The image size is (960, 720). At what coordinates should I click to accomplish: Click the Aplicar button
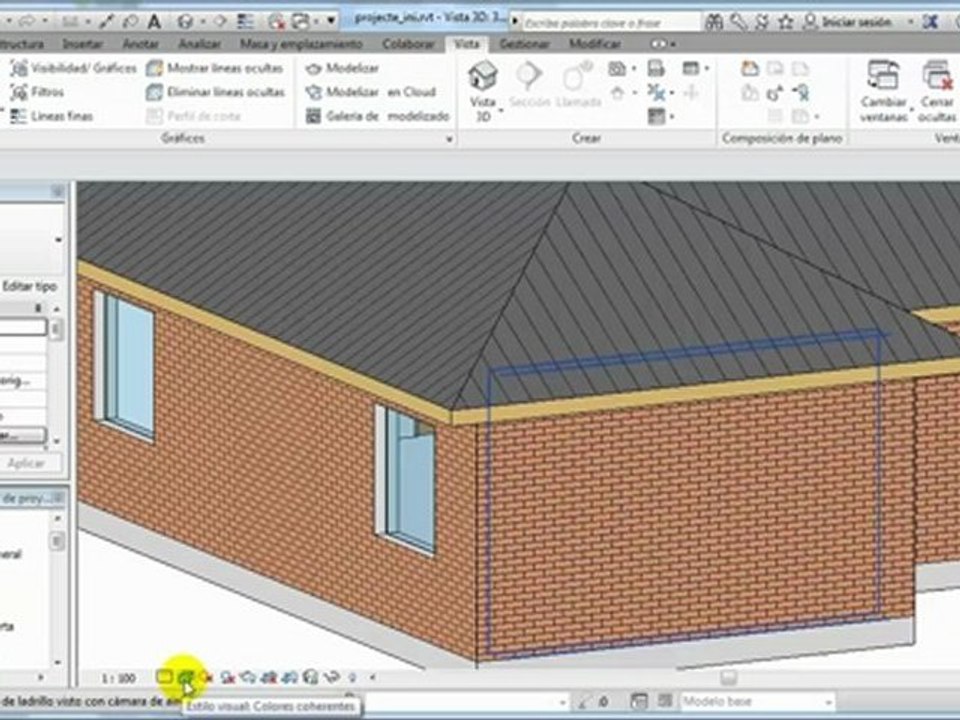(x=26, y=463)
